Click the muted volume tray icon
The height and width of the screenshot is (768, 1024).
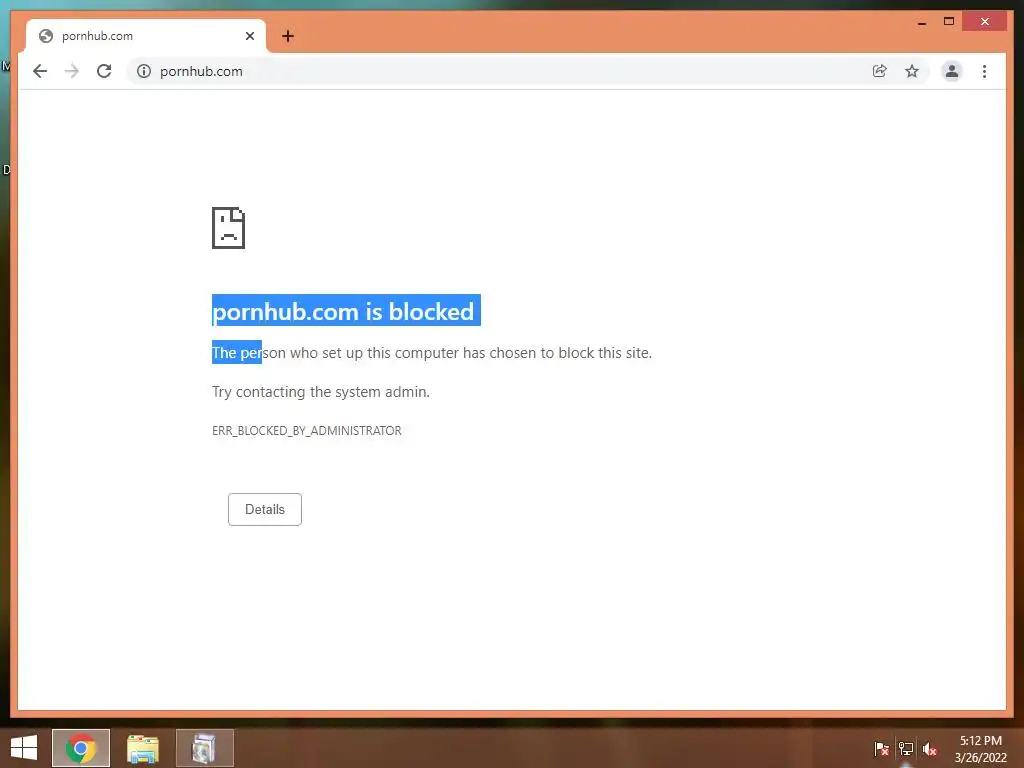coord(930,748)
